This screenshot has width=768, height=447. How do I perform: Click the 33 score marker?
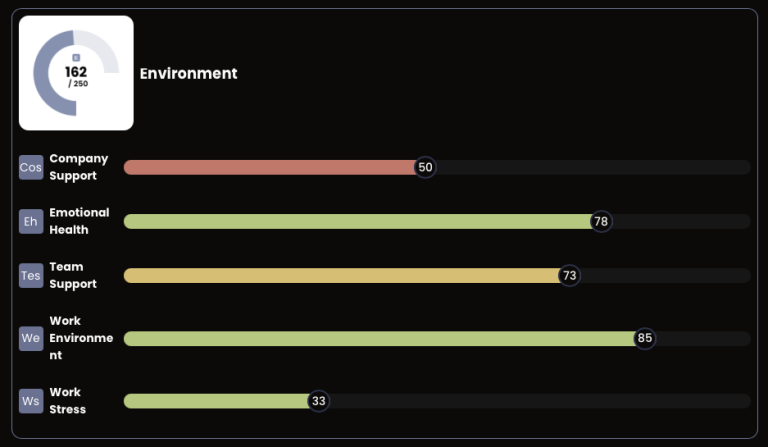click(318, 401)
